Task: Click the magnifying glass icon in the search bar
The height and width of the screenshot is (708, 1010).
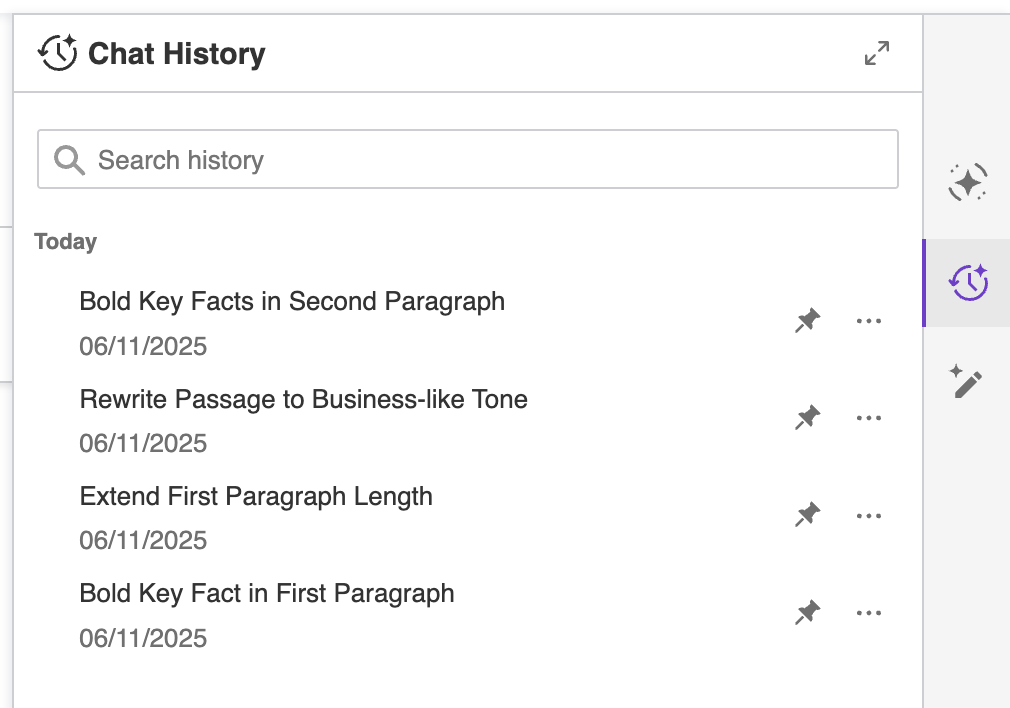Action: (68, 159)
